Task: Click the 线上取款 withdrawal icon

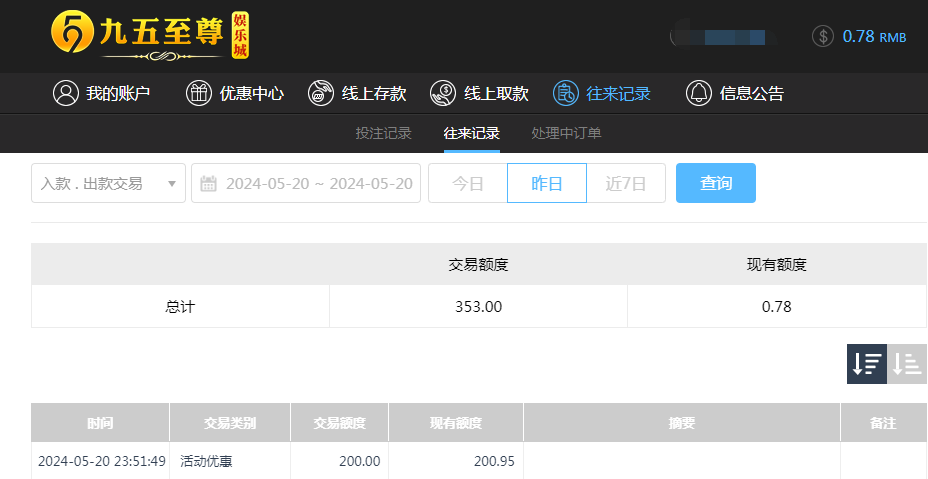Action: (443, 93)
